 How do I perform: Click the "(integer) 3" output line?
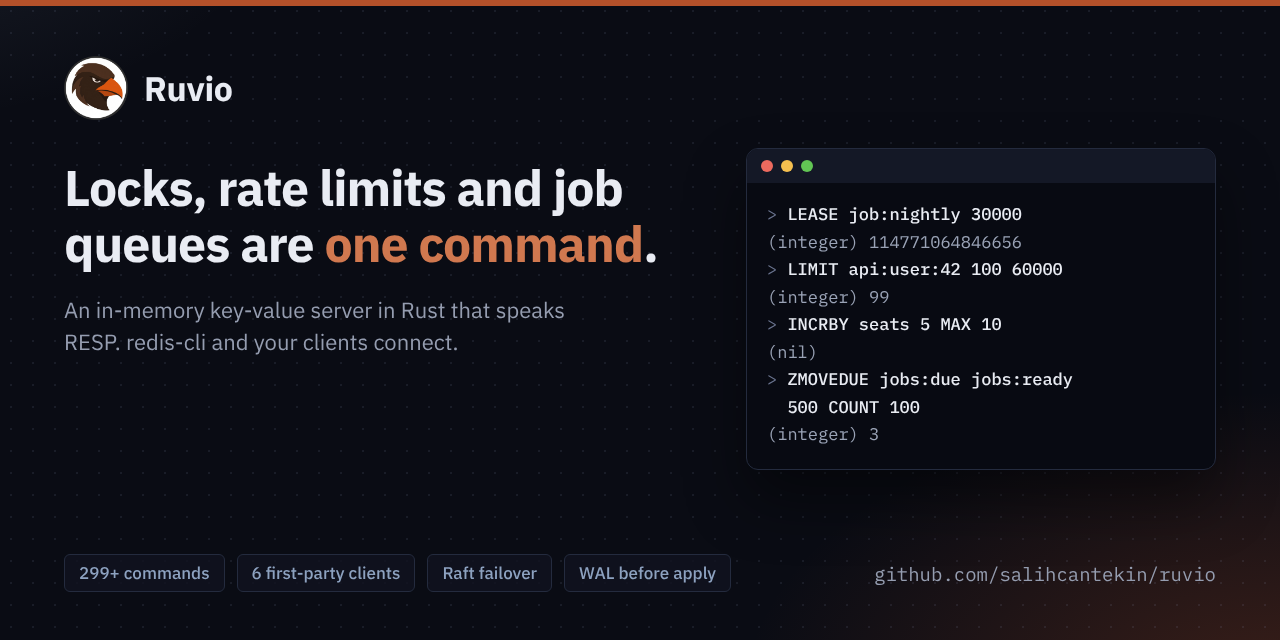click(x=823, y=435)
